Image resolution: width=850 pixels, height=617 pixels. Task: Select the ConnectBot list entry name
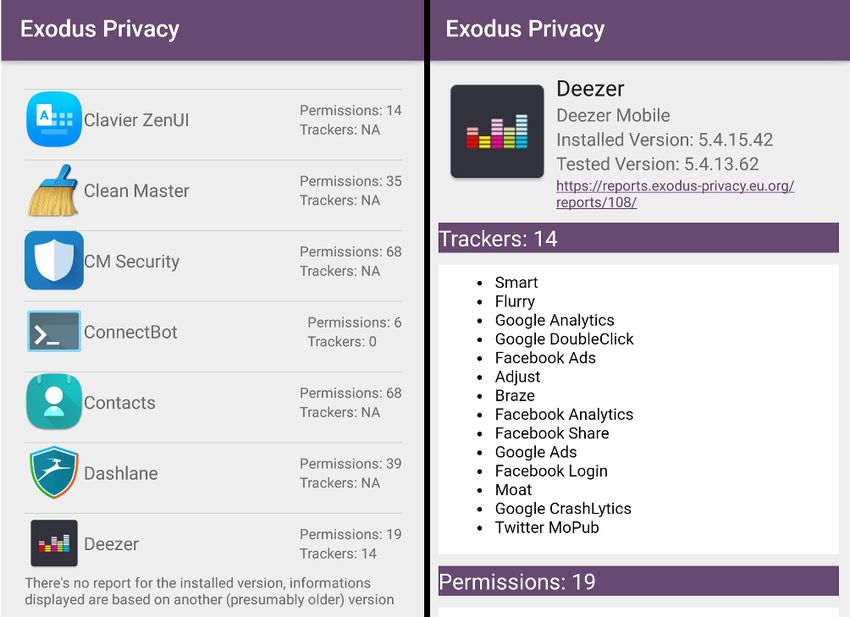pos(131,332)
